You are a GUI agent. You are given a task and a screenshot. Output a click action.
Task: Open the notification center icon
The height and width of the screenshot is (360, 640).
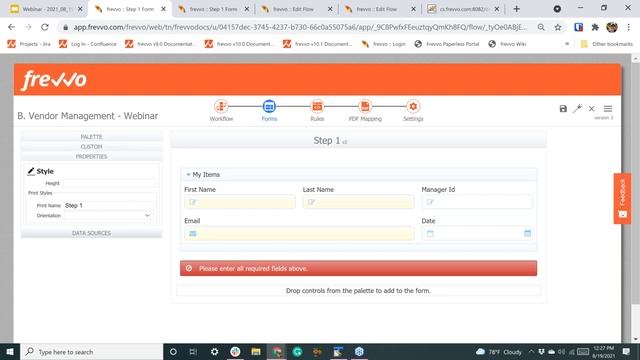(627, 351)
